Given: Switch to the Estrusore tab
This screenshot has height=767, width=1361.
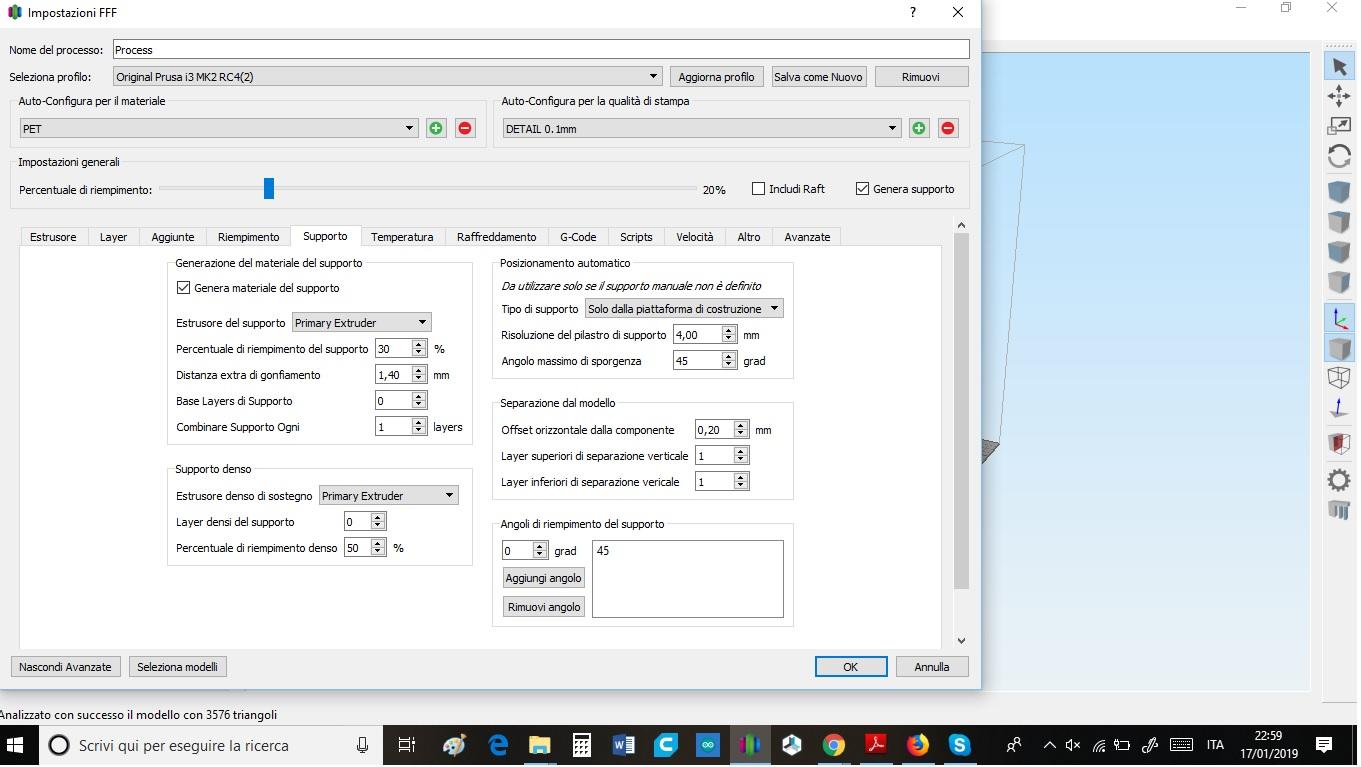Looking at the screenshot, I should [53, 237].
